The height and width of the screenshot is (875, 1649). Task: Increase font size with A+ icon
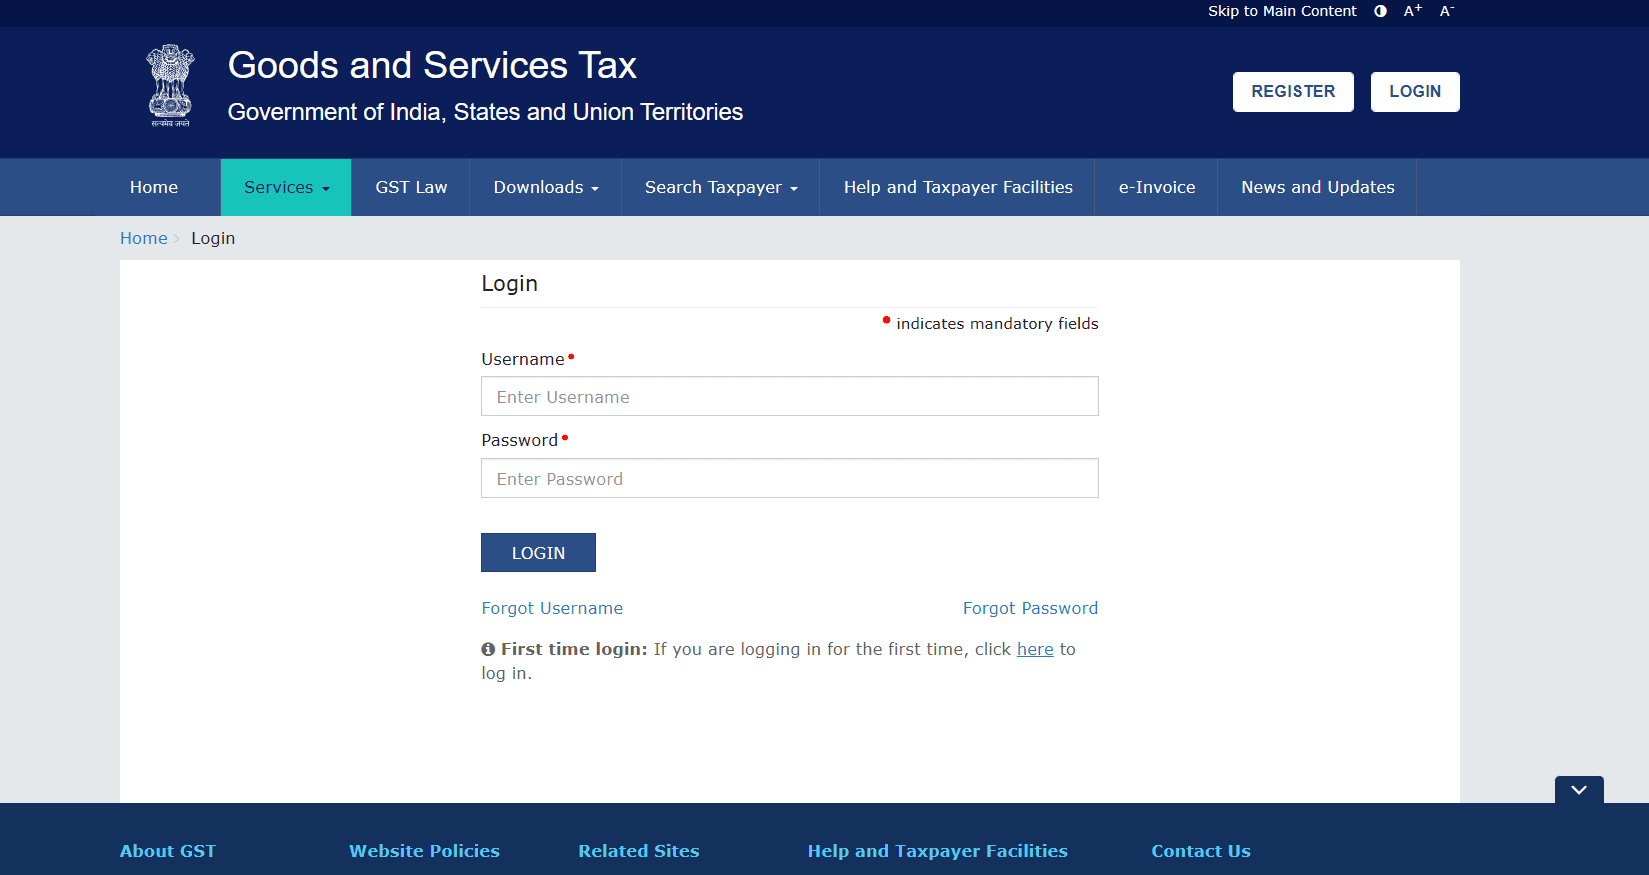tap(1412, 11)
